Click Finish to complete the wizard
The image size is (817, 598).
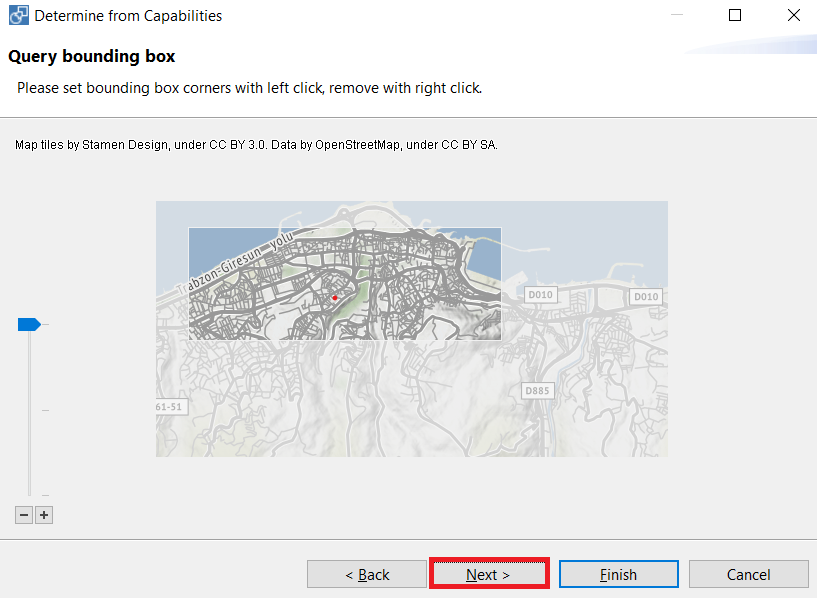pos(618,574)
